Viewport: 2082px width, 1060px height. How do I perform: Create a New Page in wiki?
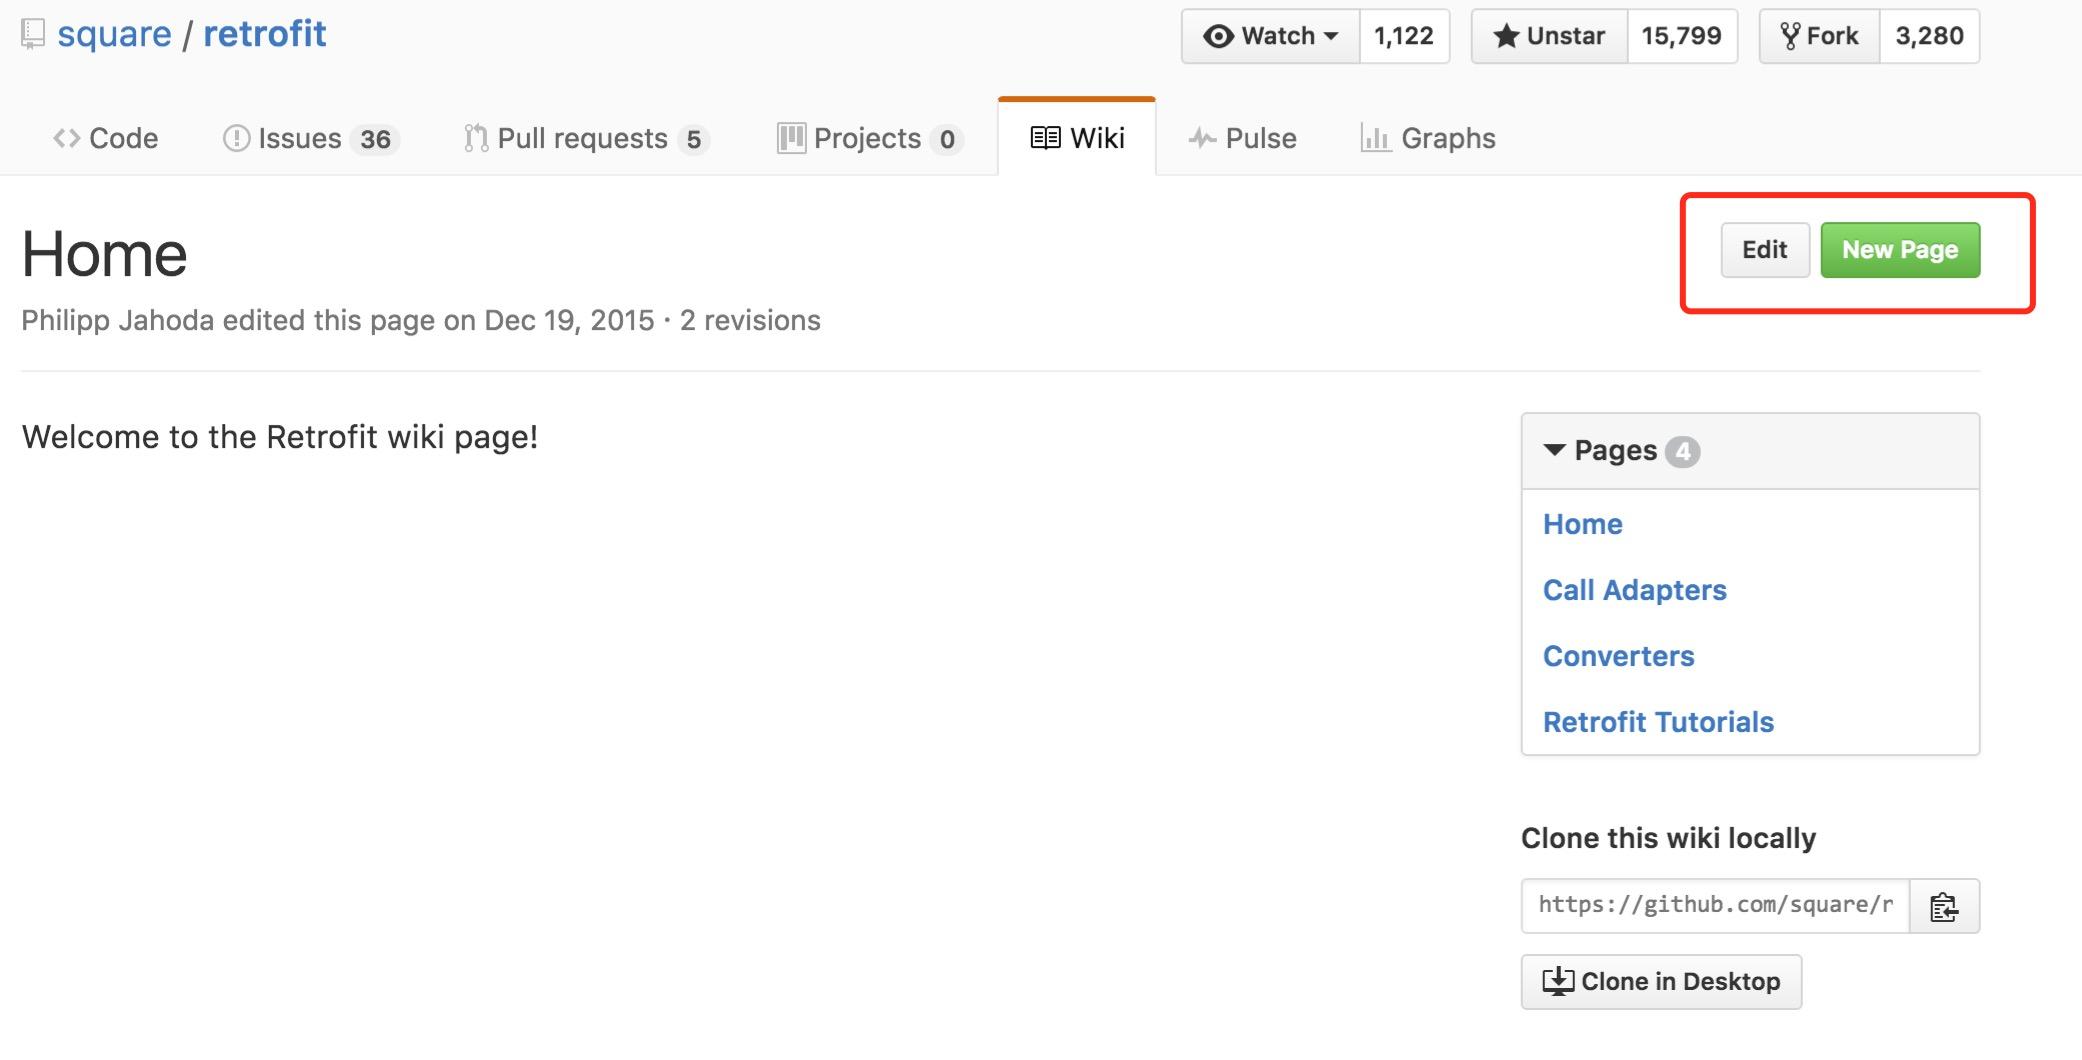(x=1899, y=250)
